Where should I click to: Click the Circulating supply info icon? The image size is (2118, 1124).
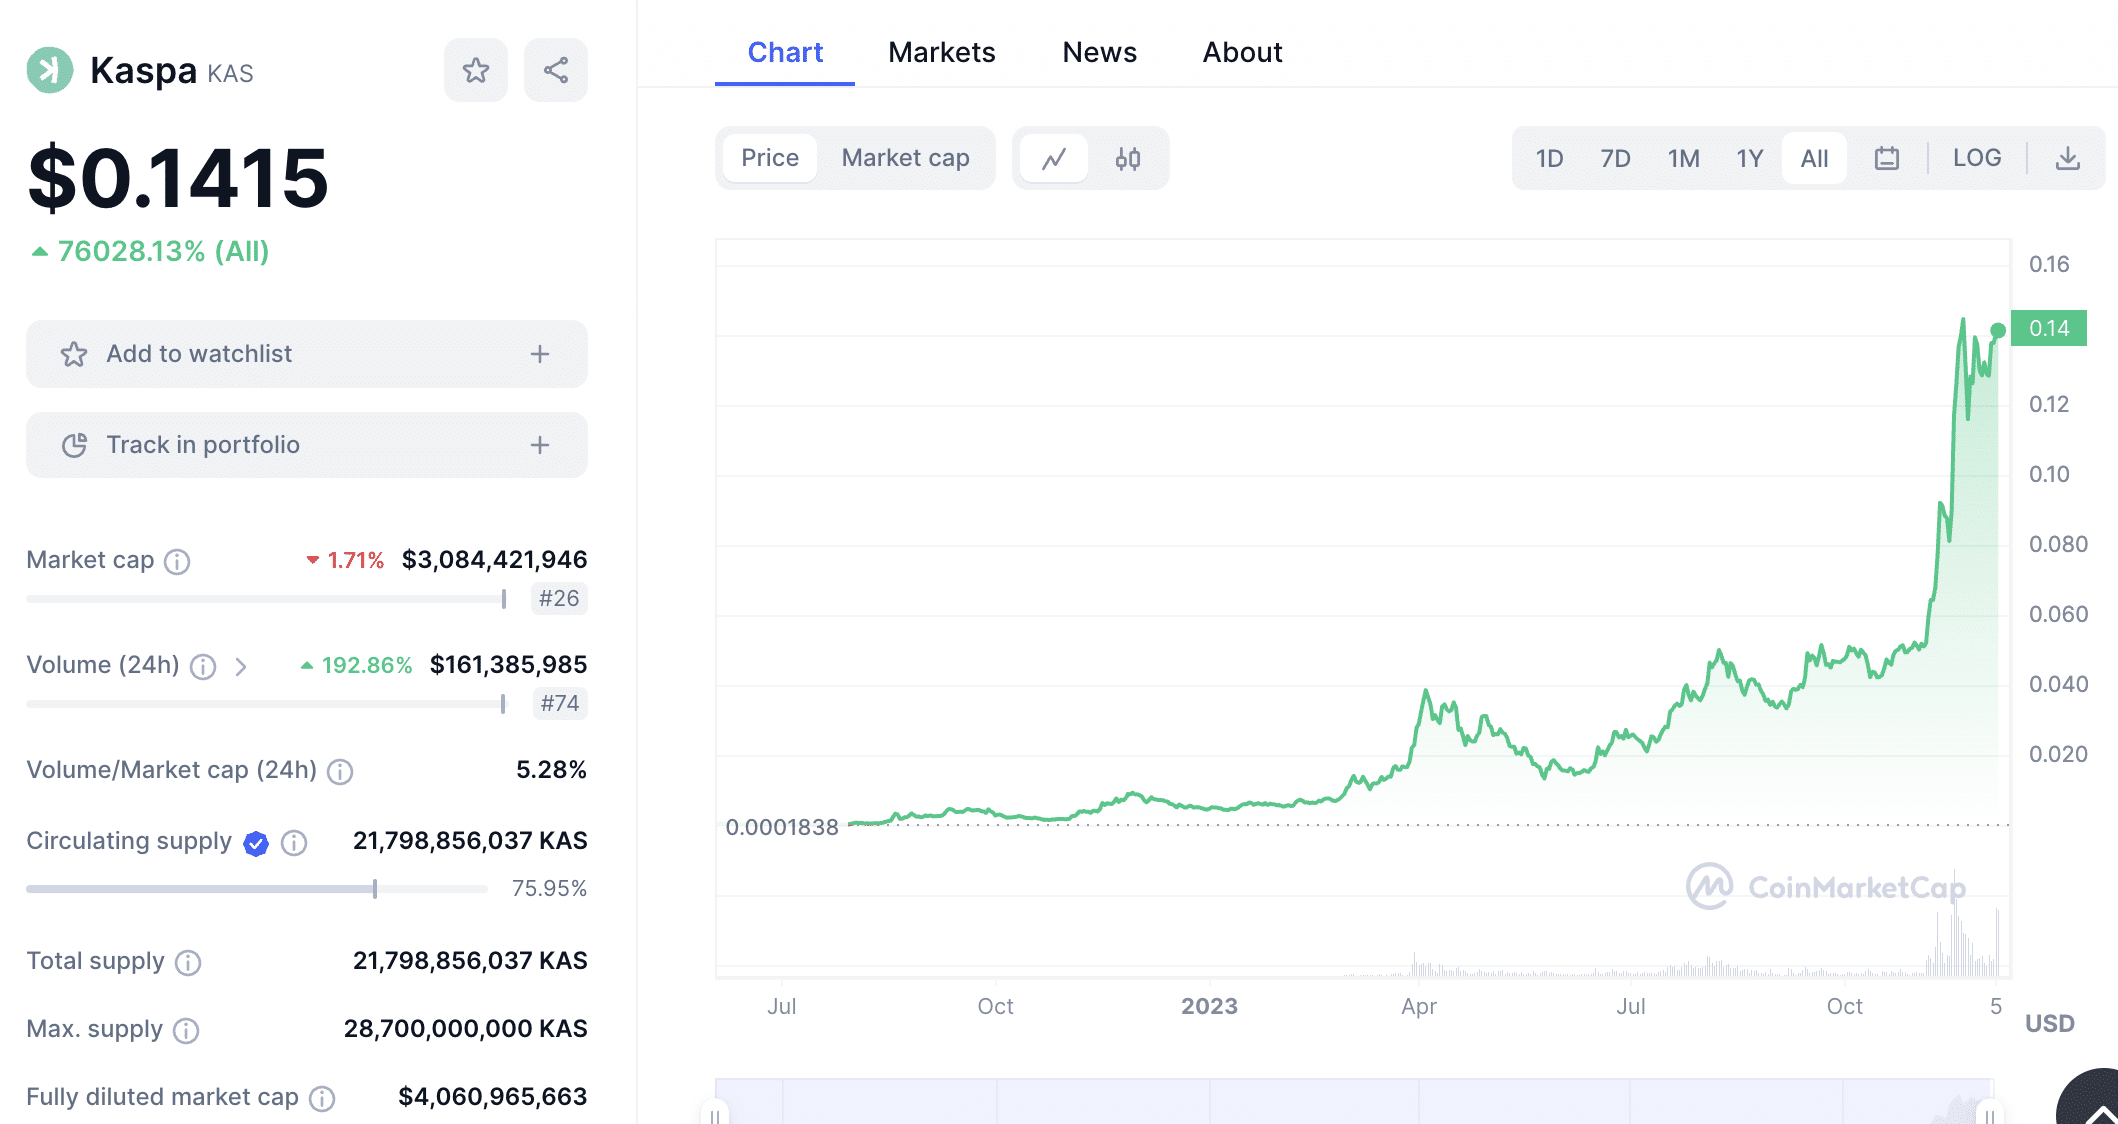294,843
